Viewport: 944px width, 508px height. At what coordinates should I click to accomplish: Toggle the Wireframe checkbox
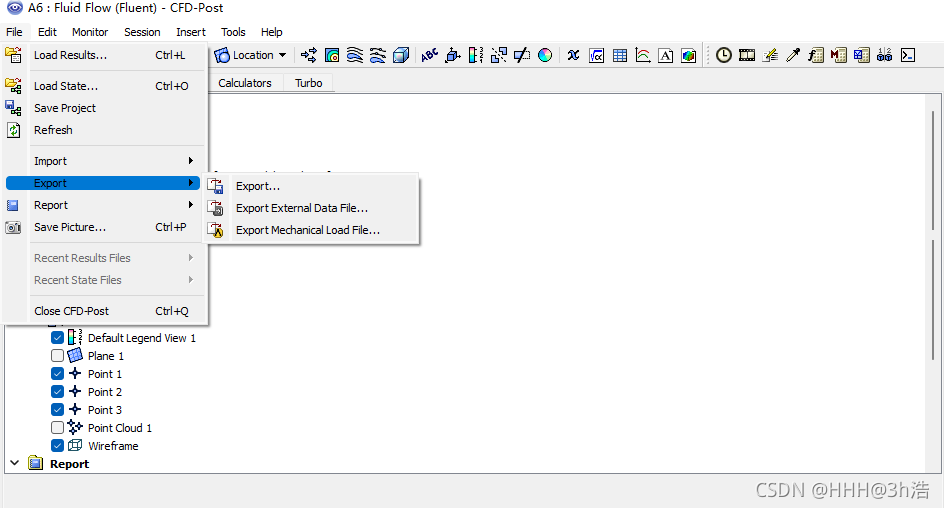[57, 446]
